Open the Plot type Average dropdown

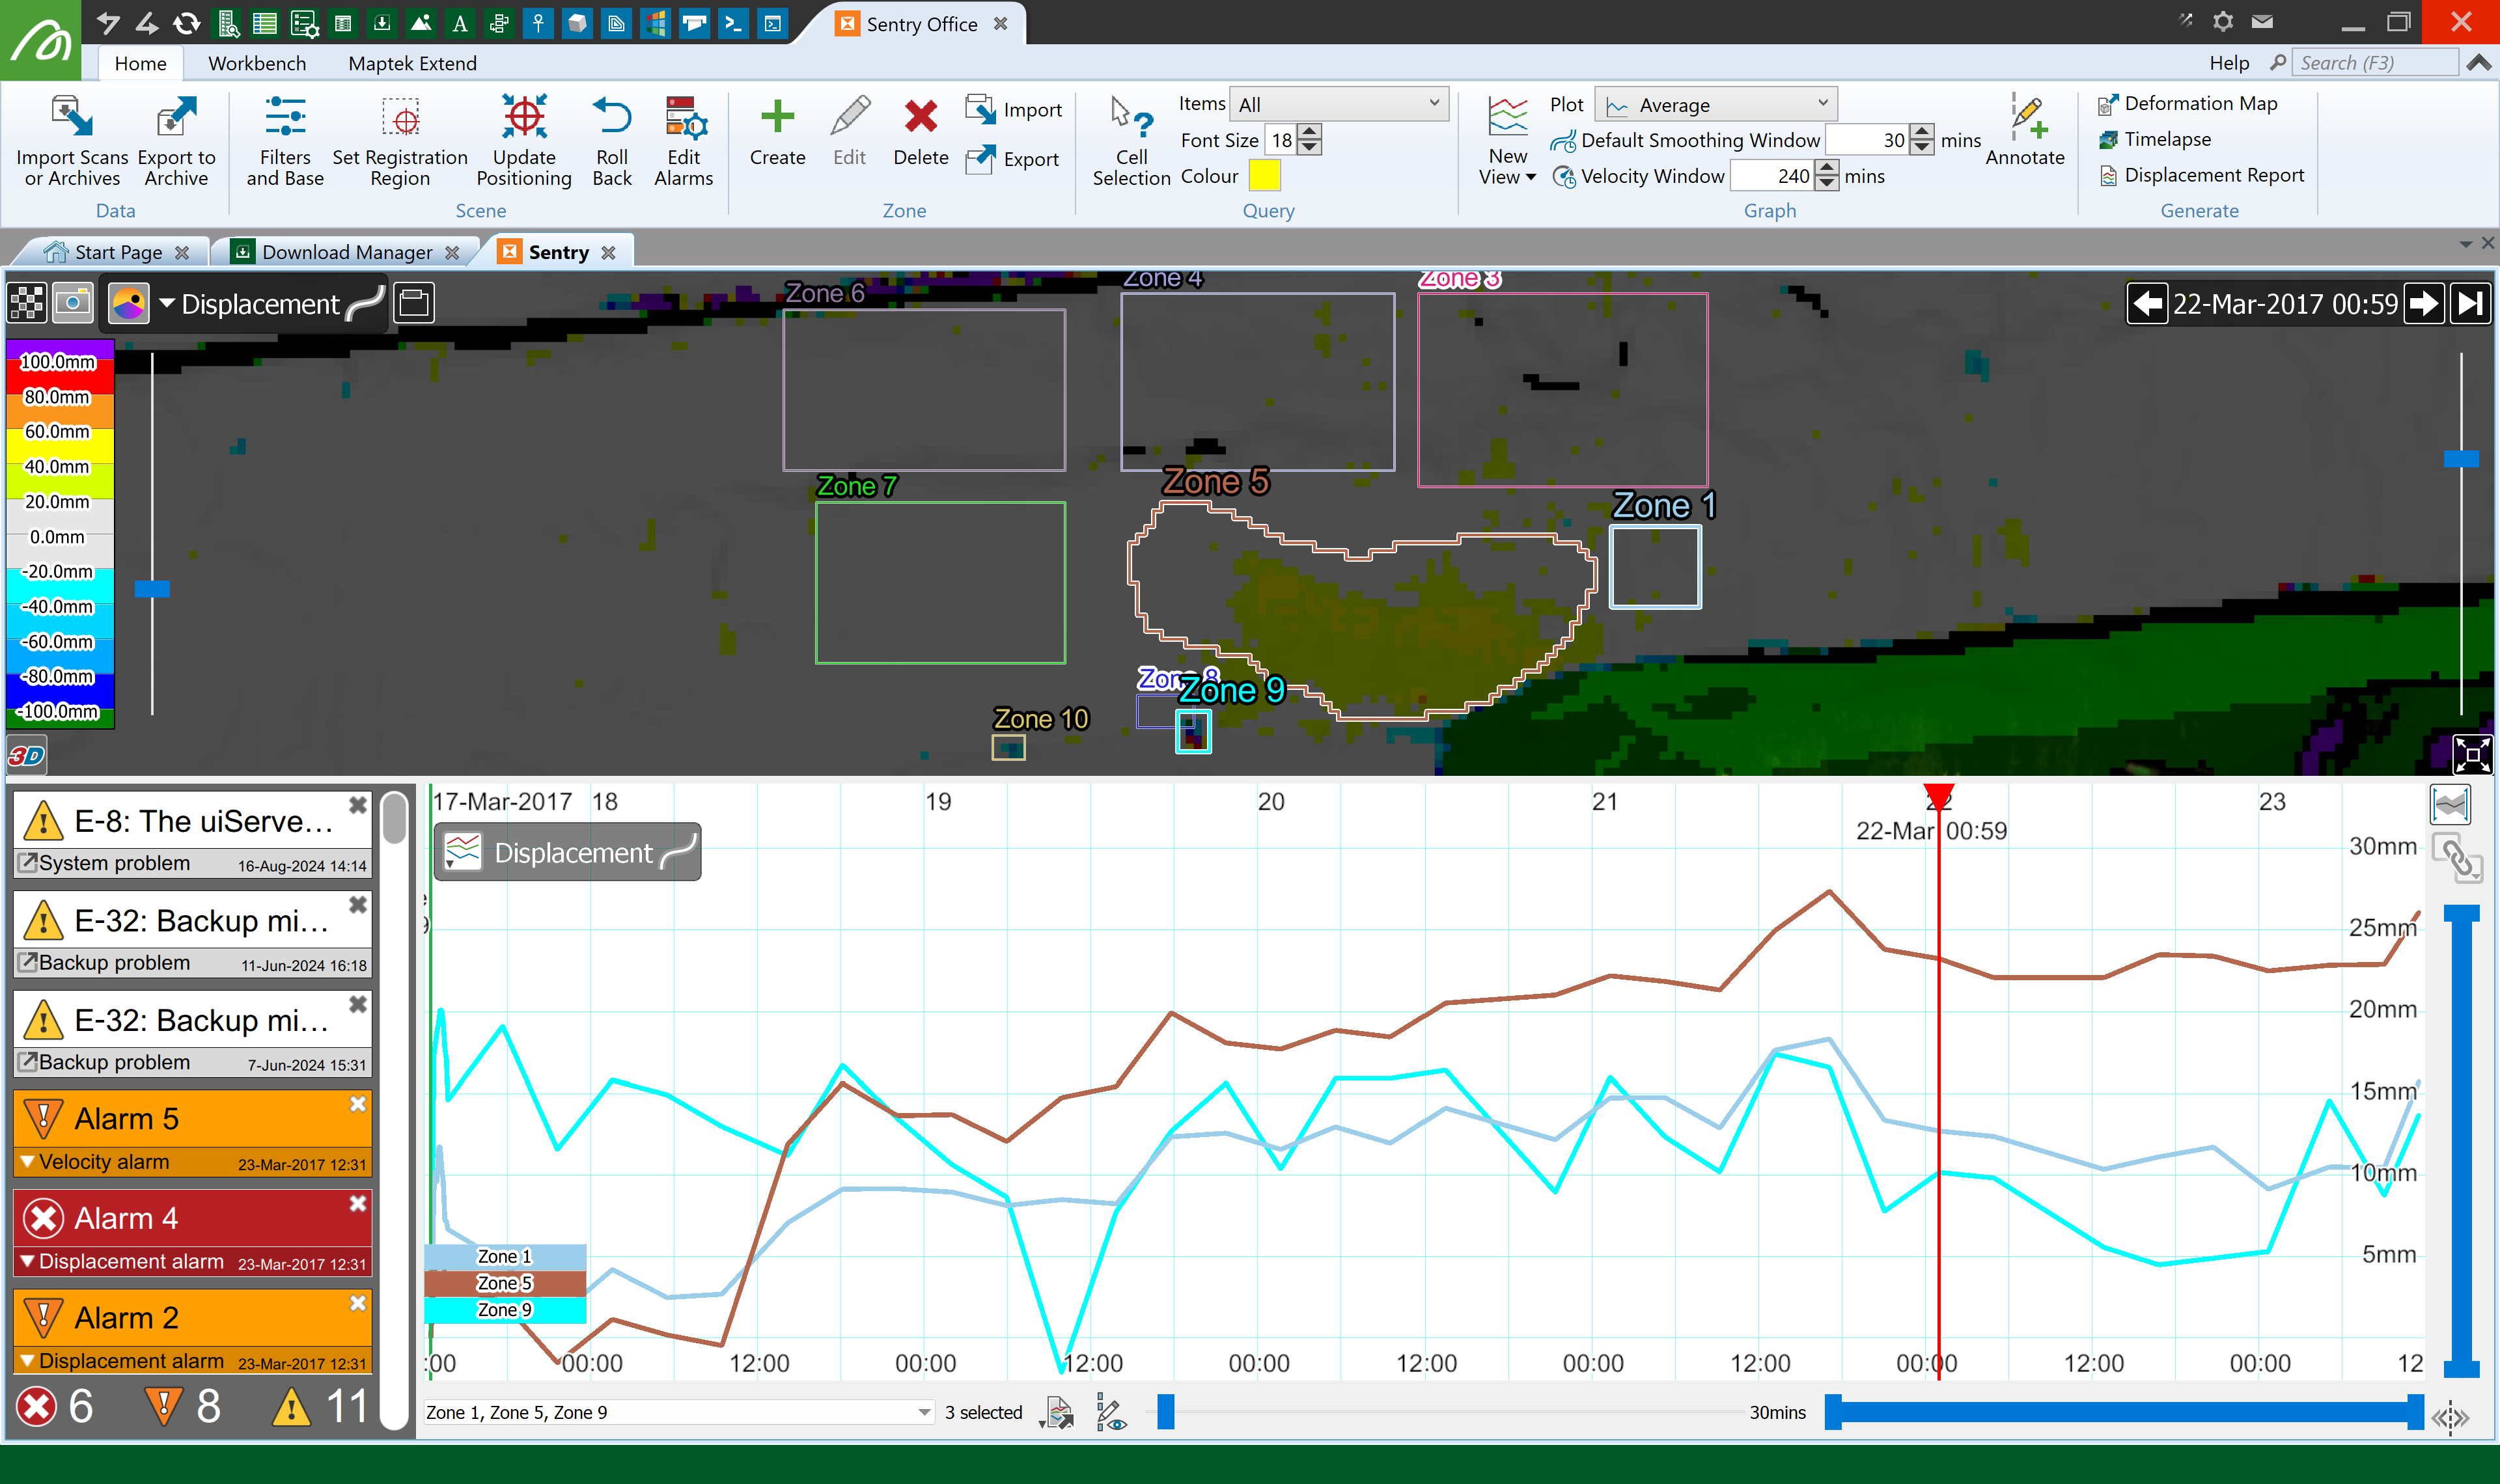point(1715,105)
